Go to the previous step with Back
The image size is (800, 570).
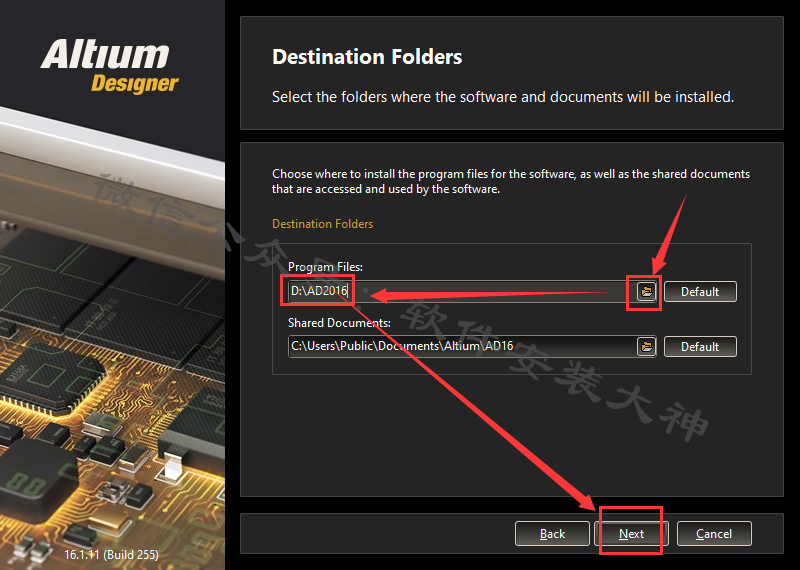(x=552, y=534)
